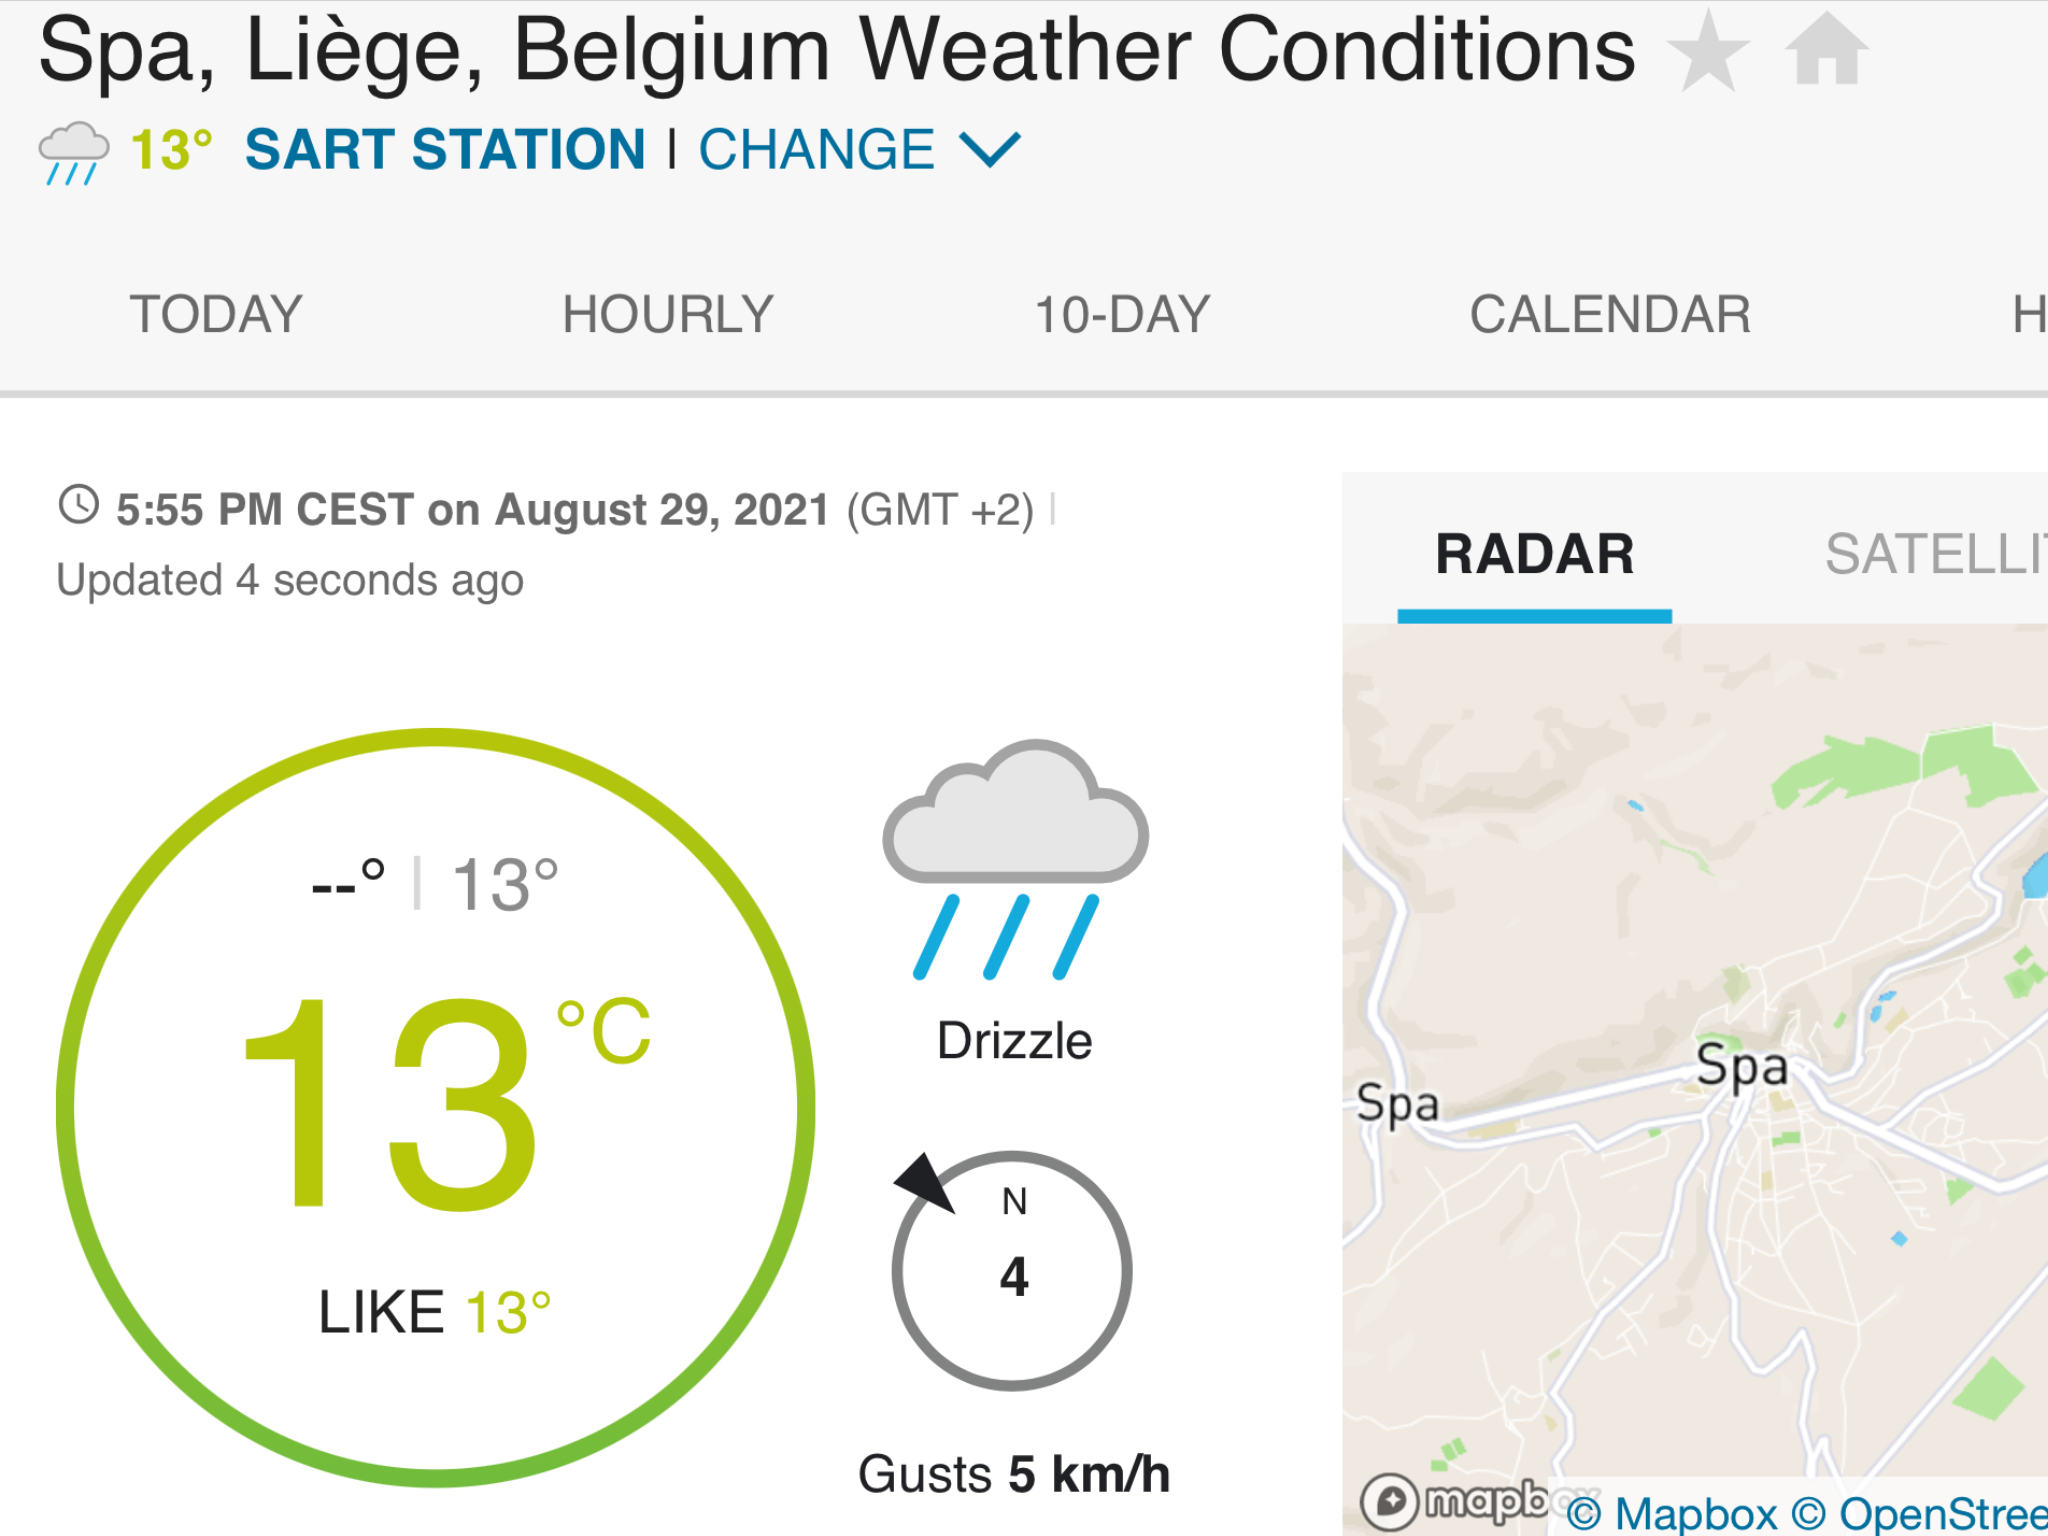2048x1536 pixels.
Task: Click the SART STATION link
Action: tap(445, 150)
